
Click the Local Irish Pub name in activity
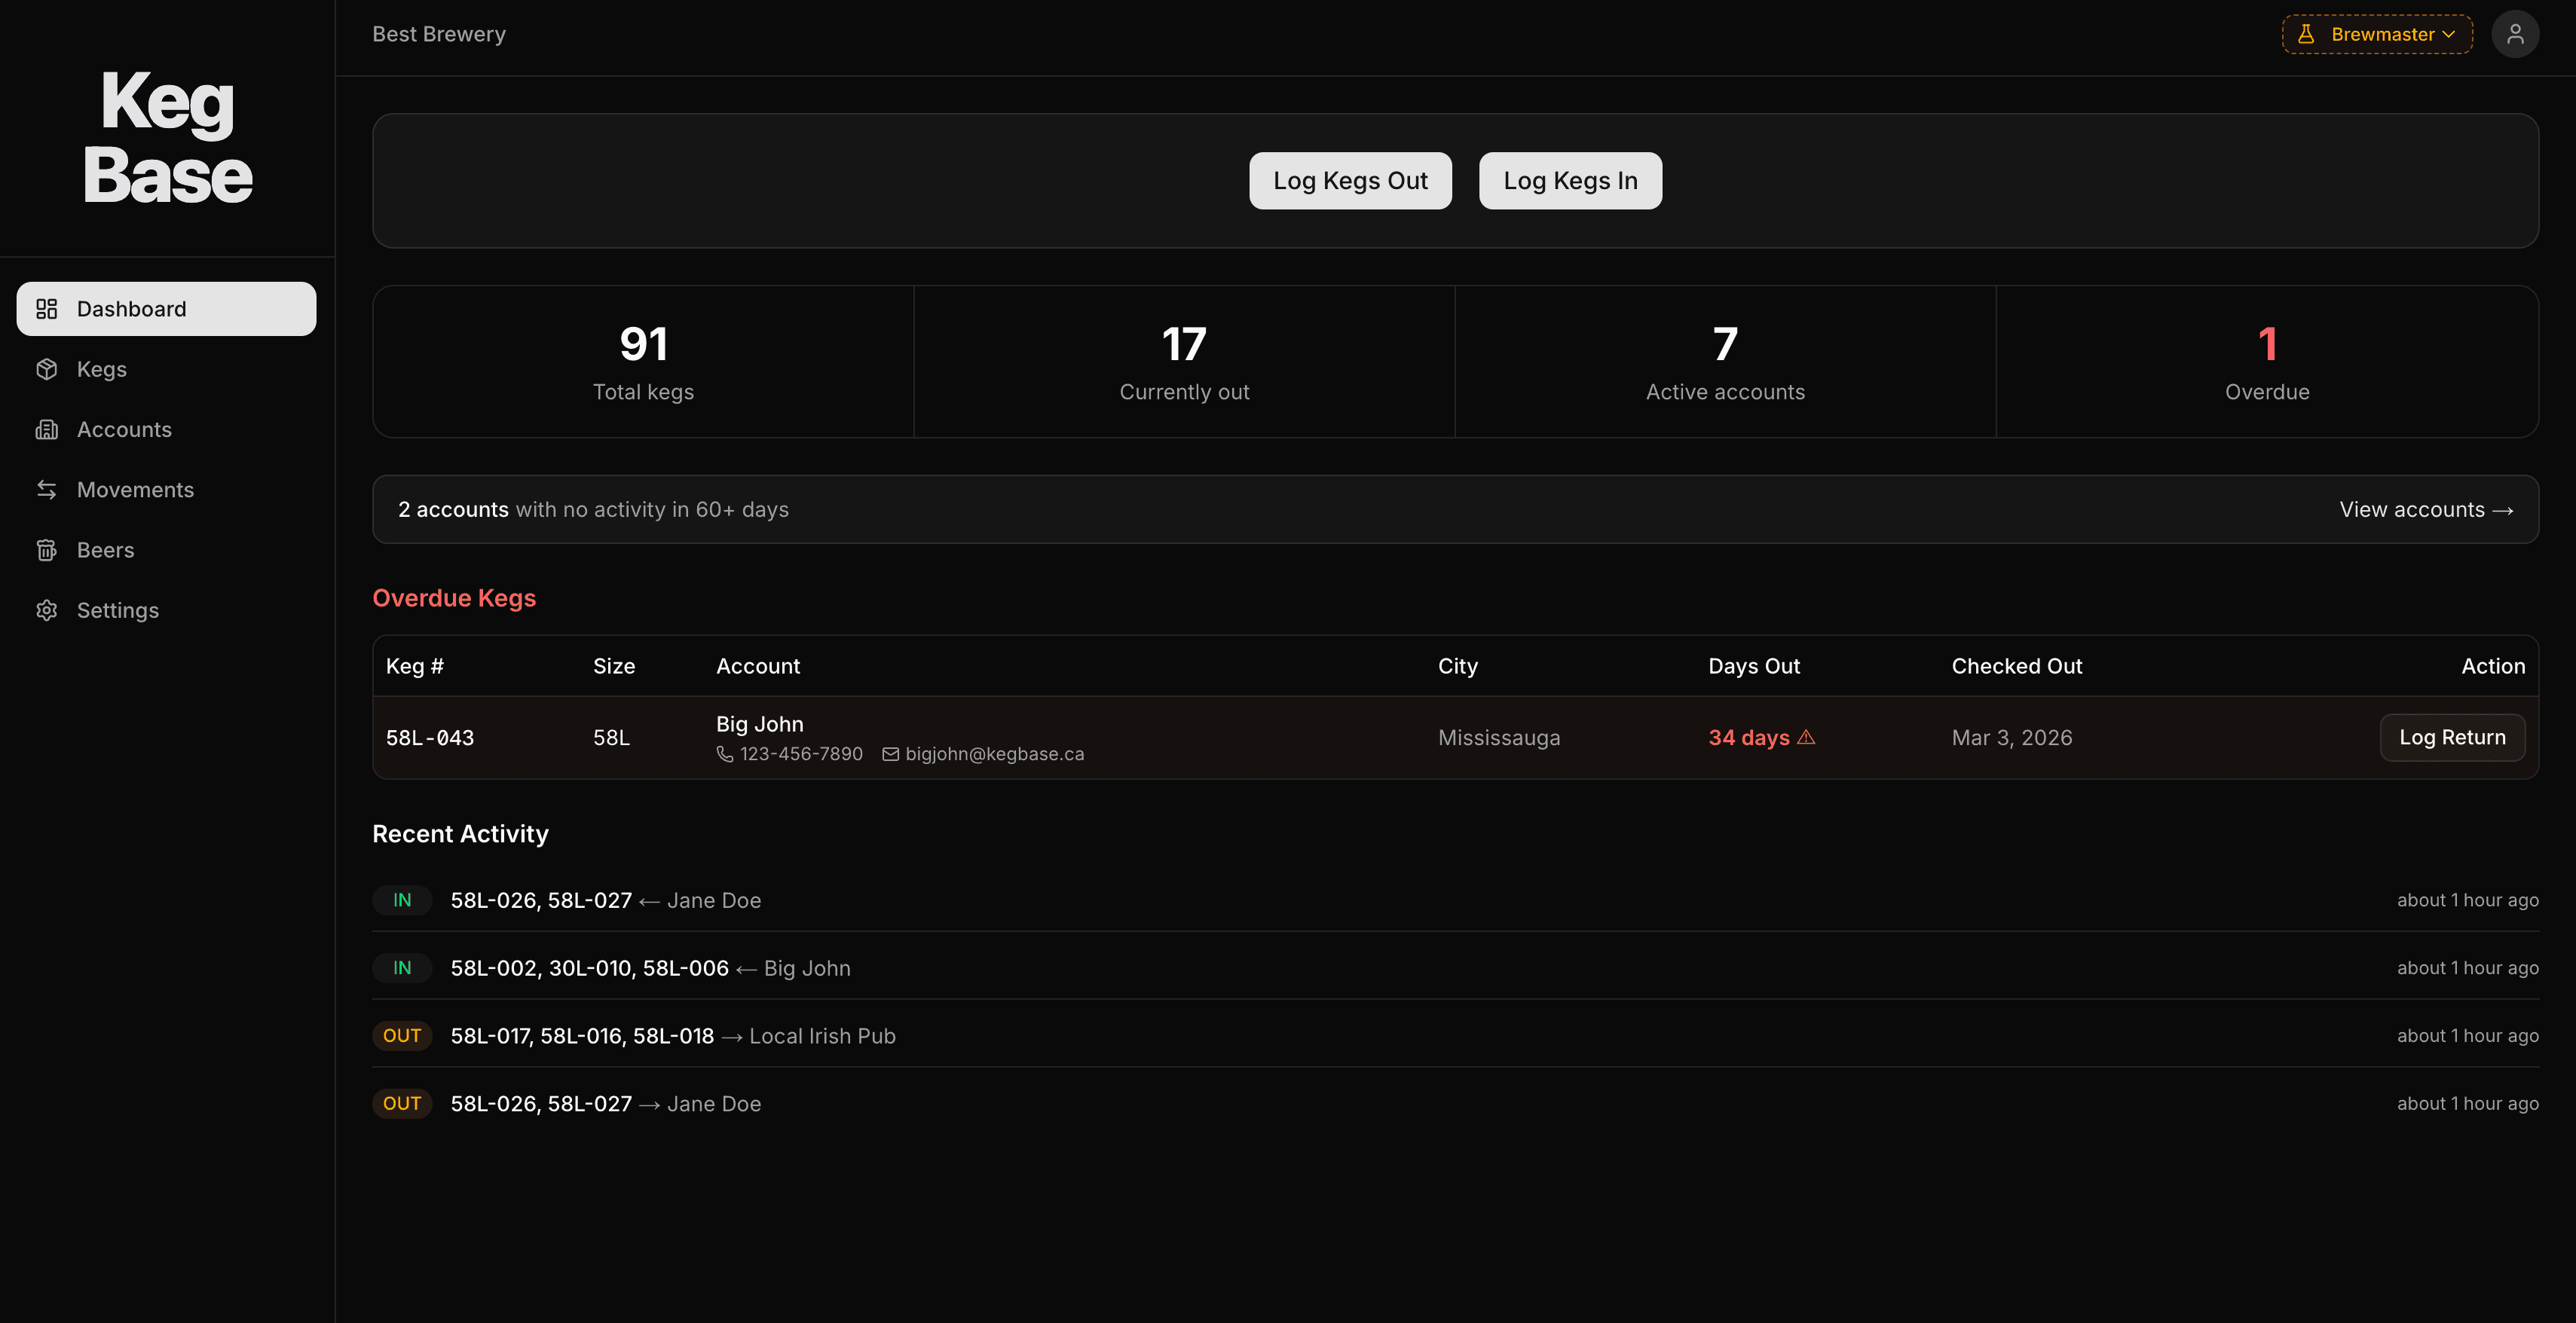coord(822,1036)
